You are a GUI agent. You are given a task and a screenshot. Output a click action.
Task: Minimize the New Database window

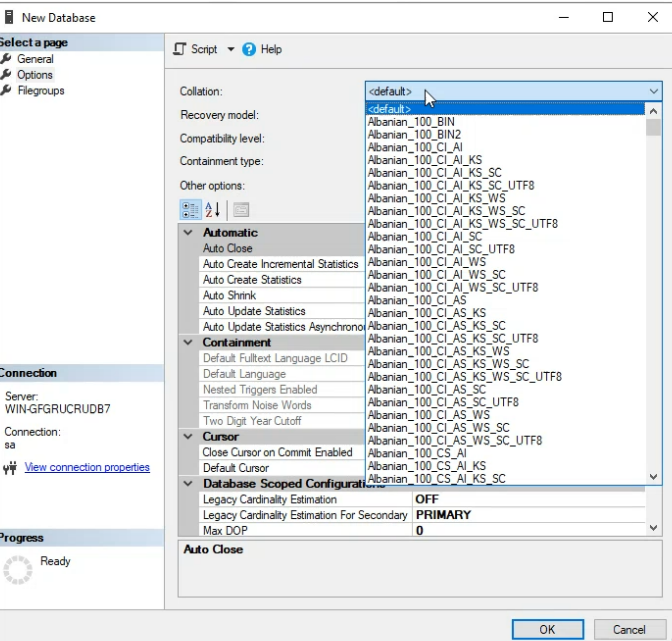(564, 17)
